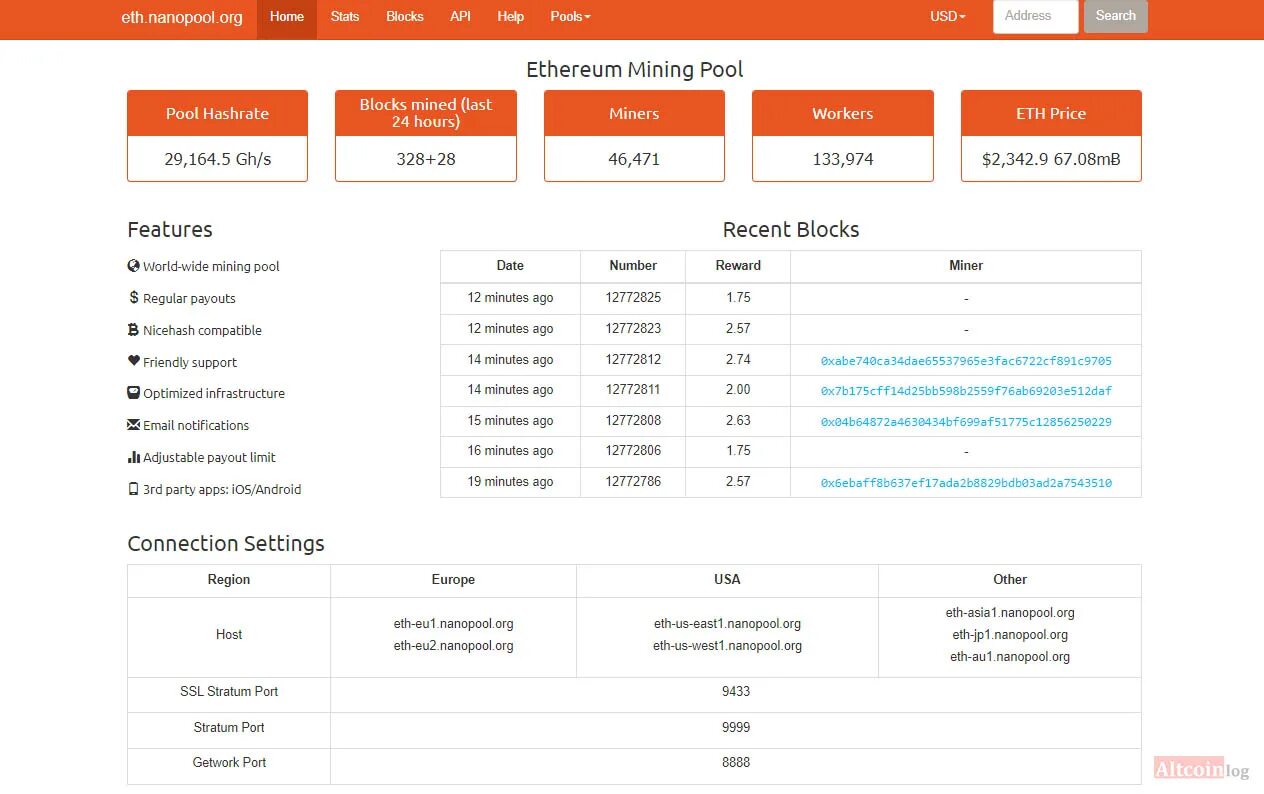
Task: Open miner address 0xabe740ca34dae65537965e3fac6722cf891c9705
Action: coord(966,361)
